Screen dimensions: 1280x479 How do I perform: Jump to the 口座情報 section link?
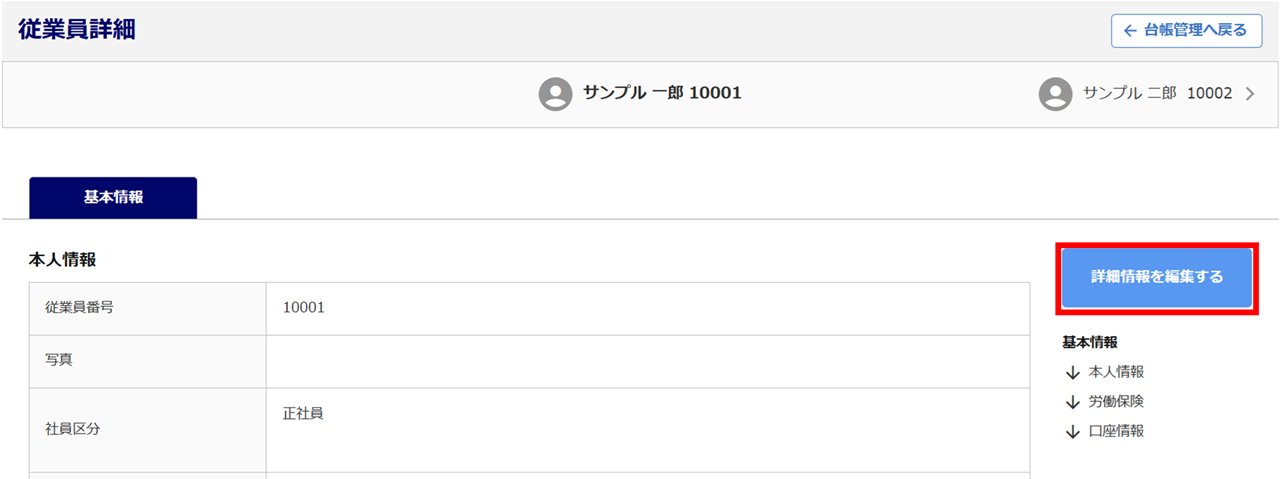(x=1116, y=432)
